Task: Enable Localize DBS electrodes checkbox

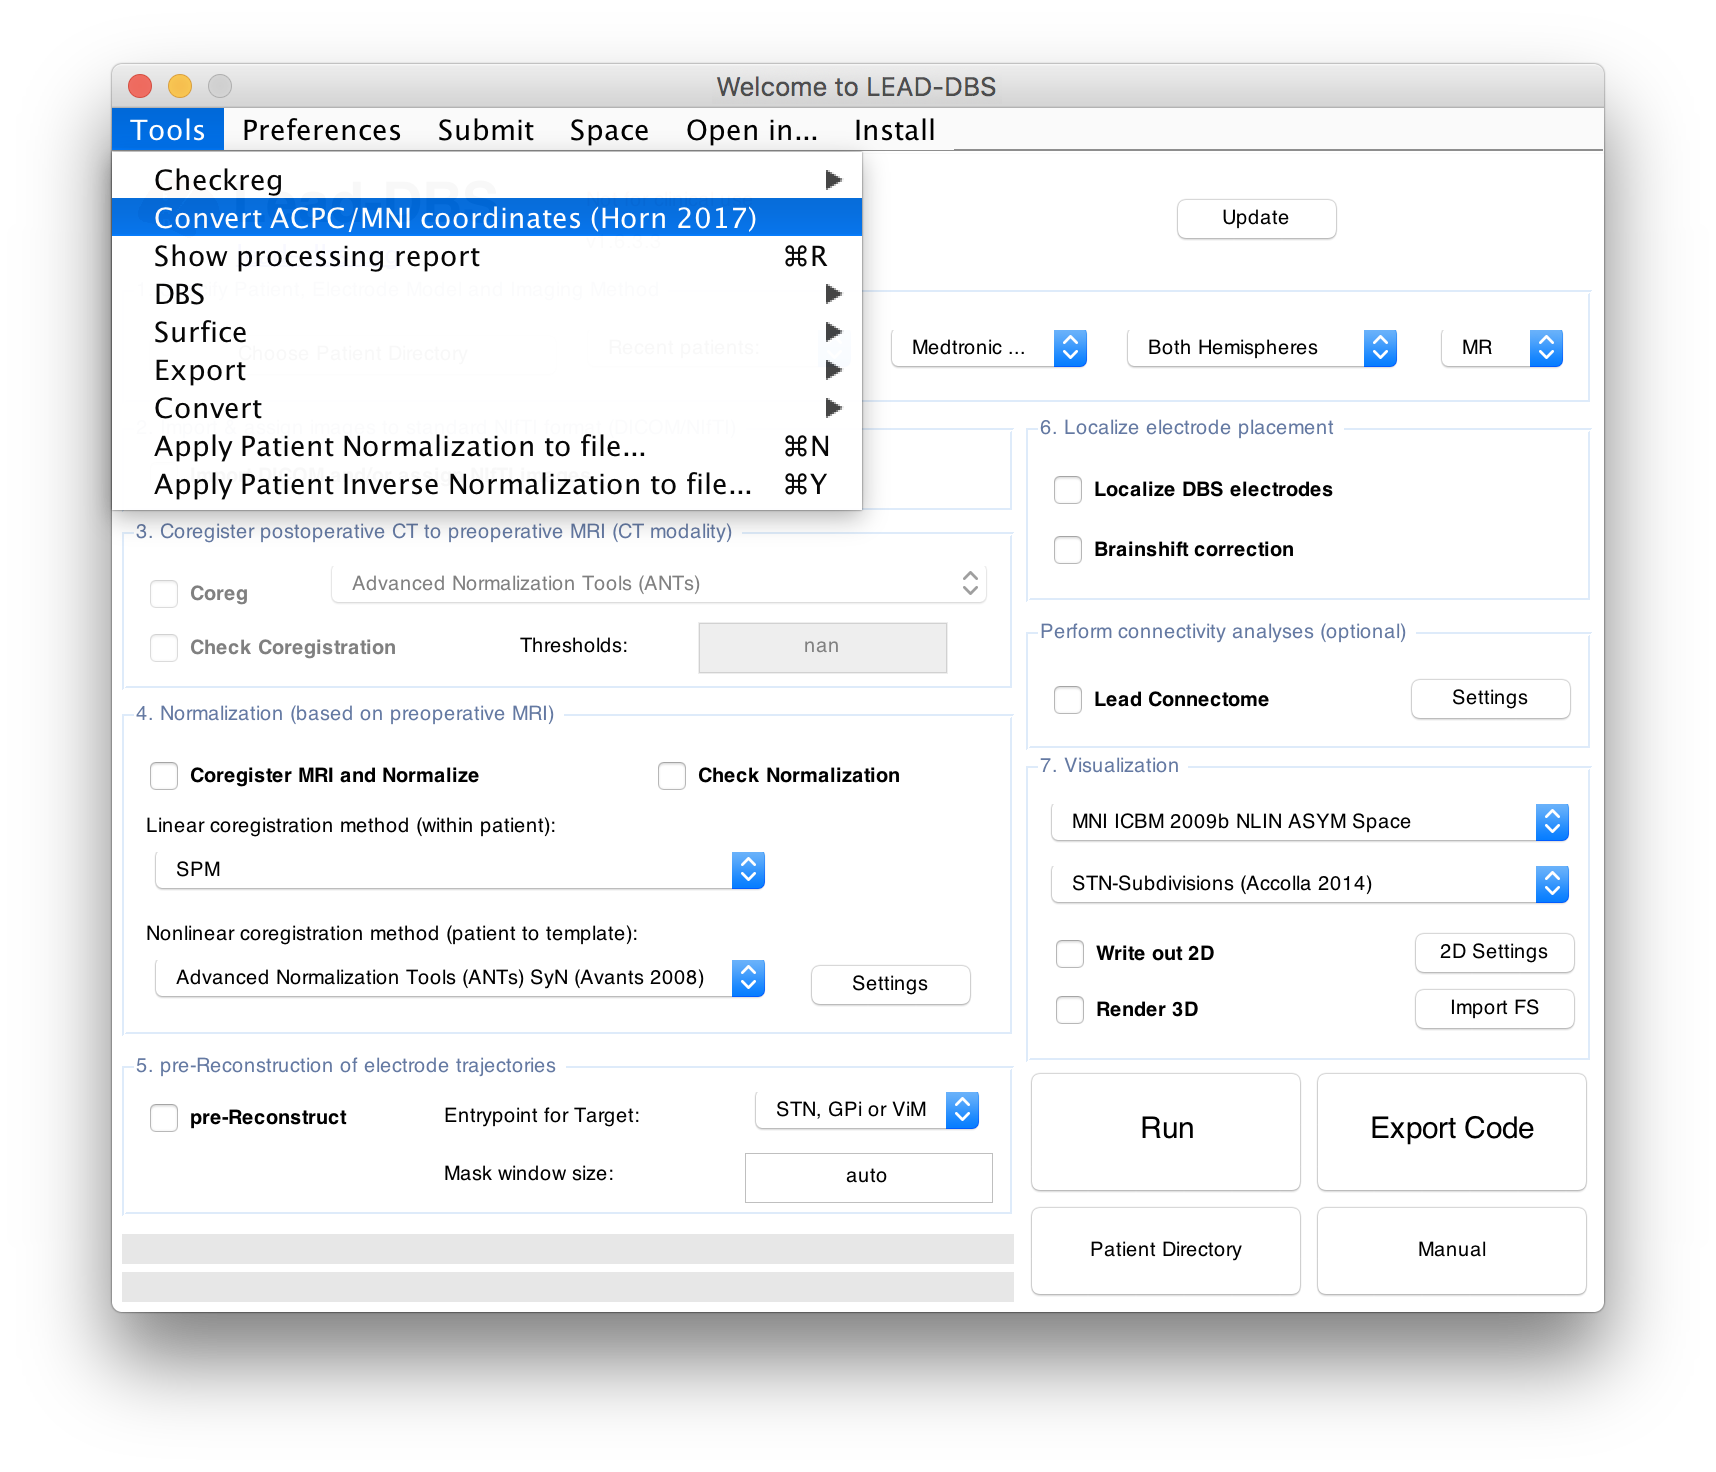Action: 1068,490
